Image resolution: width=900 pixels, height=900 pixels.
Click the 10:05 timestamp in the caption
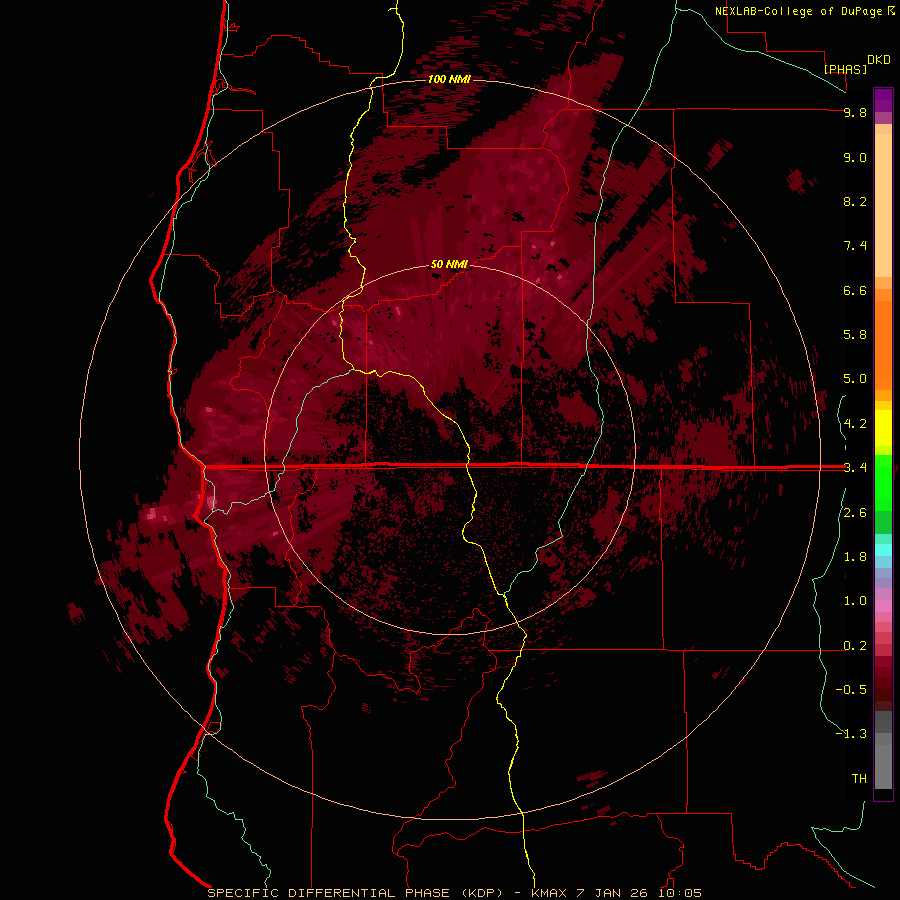tap(680, 893)
